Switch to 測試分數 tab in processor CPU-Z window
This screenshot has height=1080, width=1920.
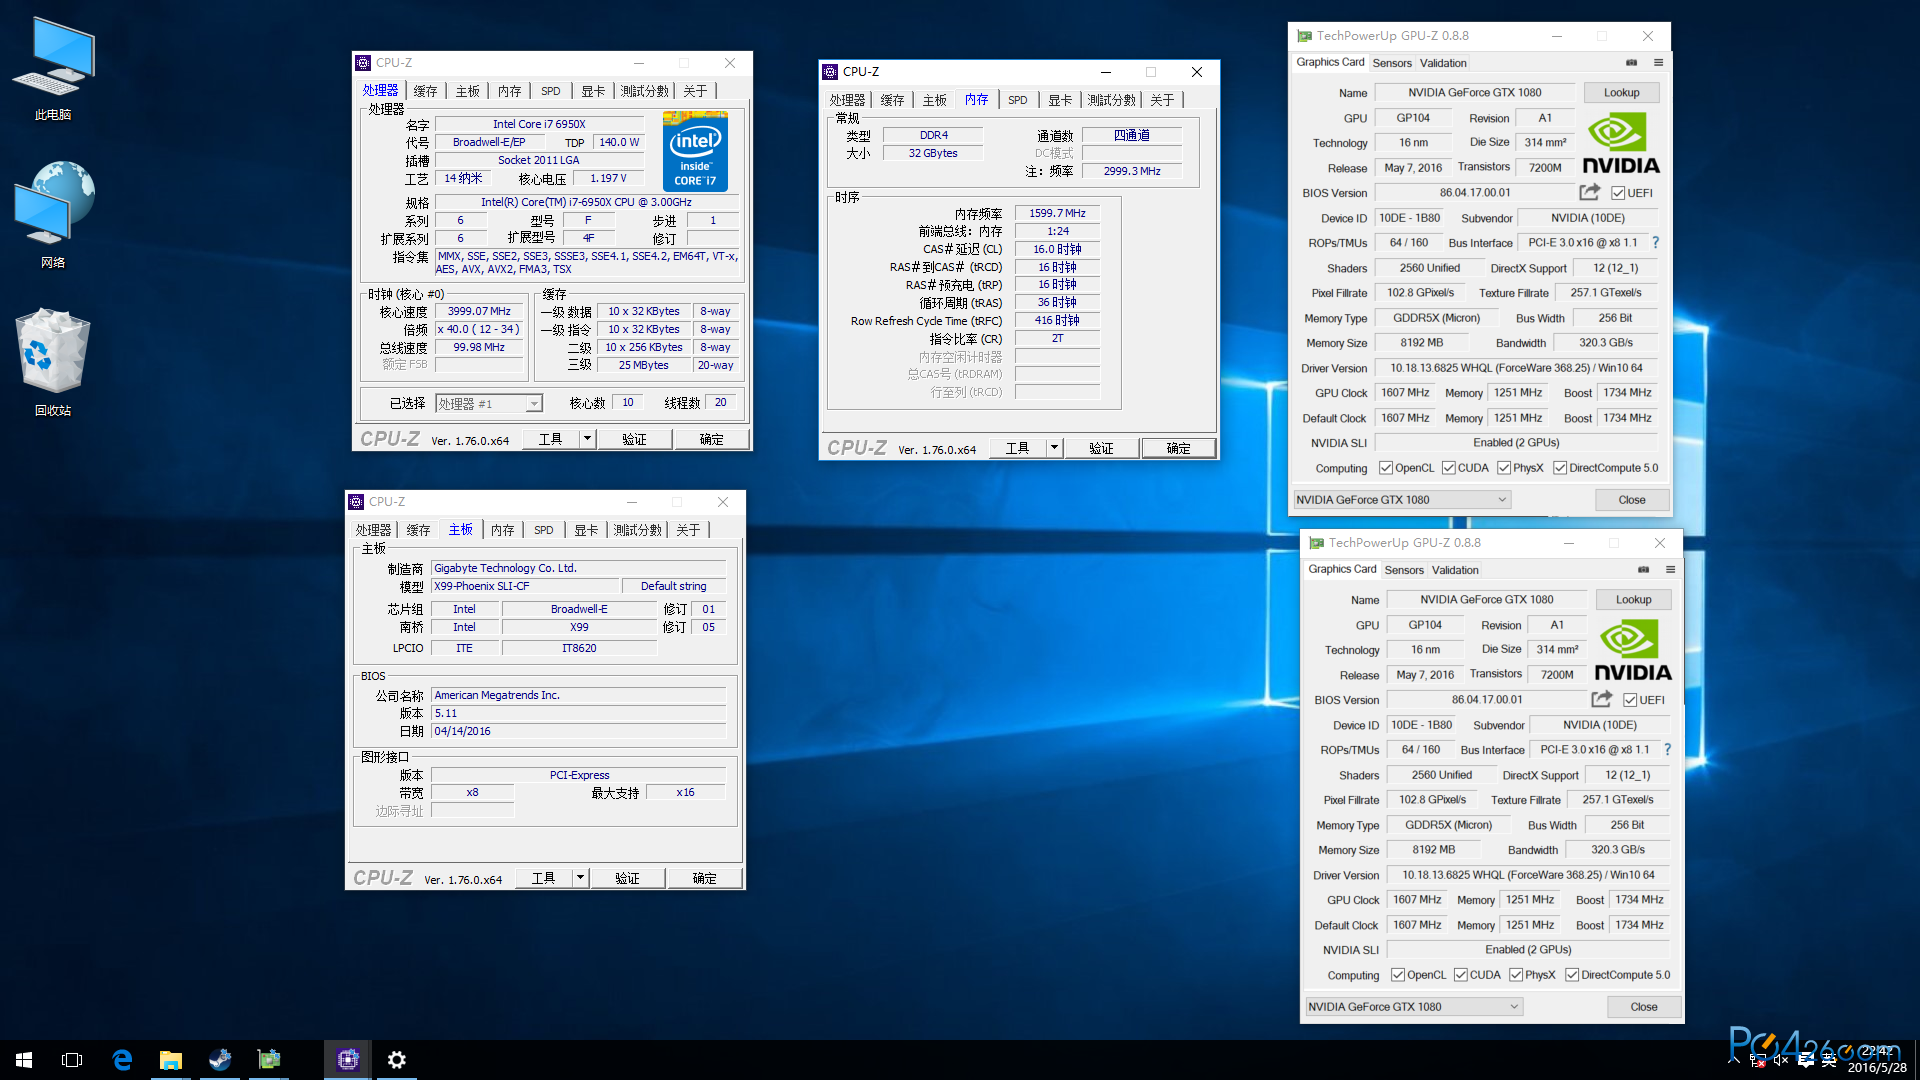[x=644, y=91]
